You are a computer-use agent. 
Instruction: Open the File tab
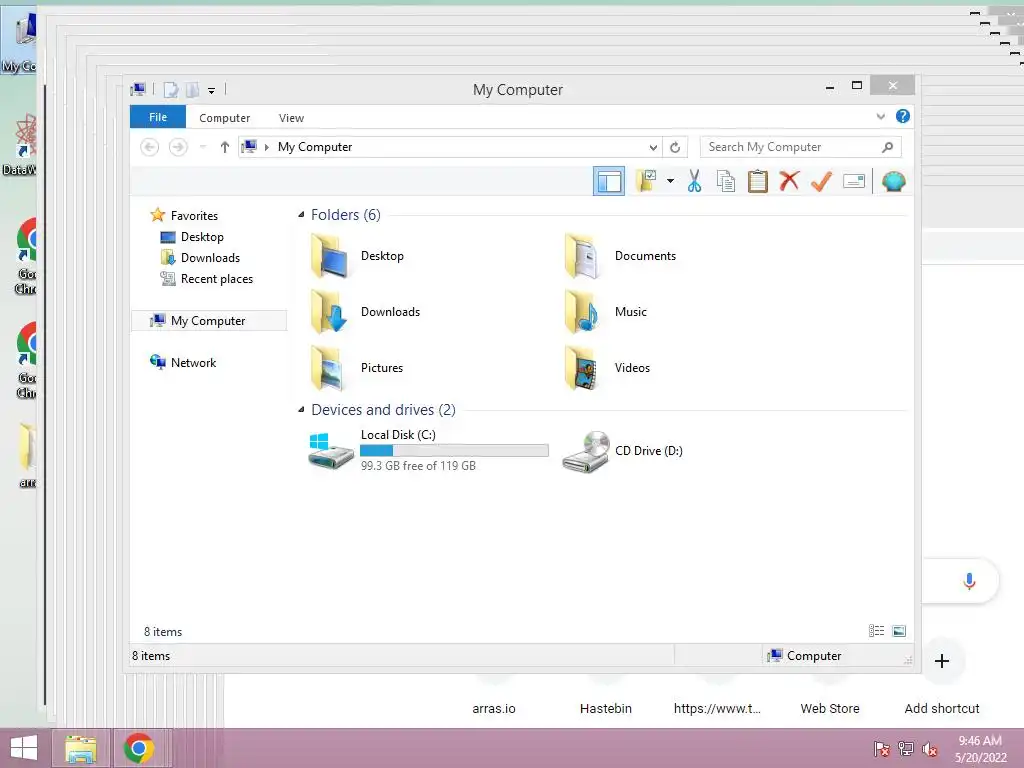(158, 117)
